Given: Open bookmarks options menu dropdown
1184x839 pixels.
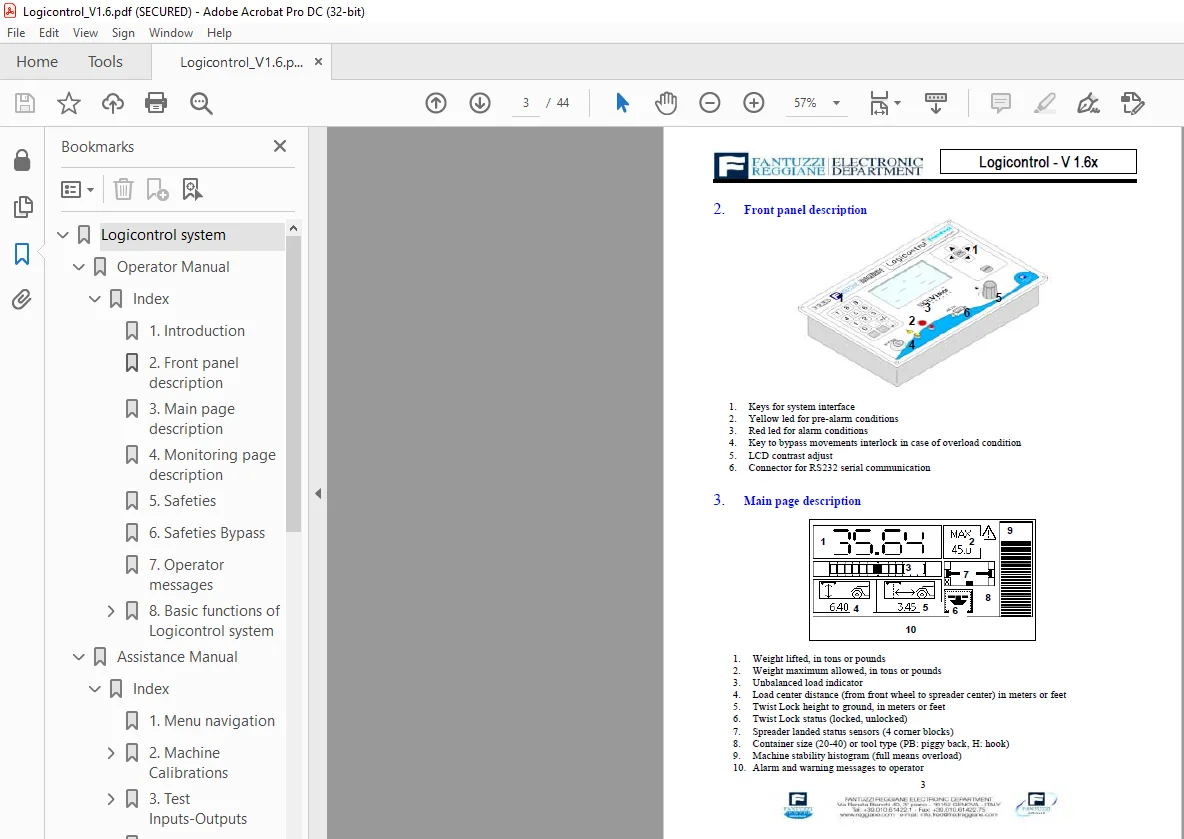Looking at the screenshot, I should pos(77,189).
